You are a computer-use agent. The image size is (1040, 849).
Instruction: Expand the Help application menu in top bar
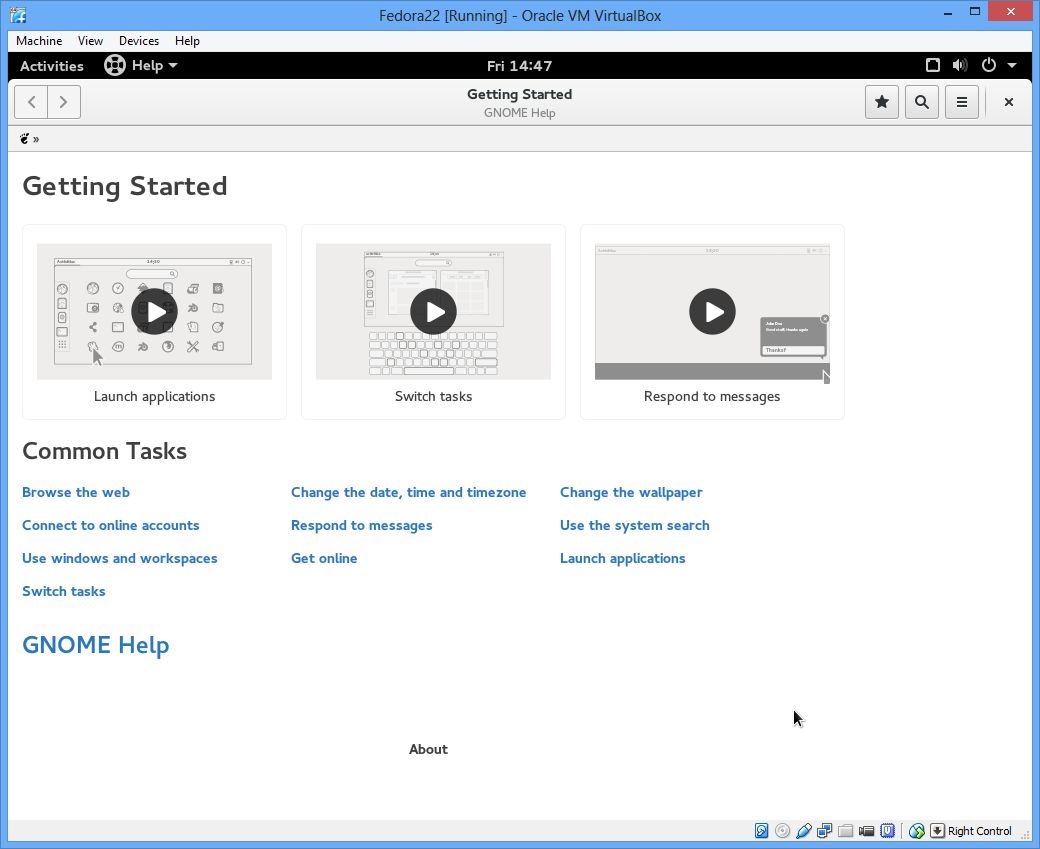[x=155, y=66]
